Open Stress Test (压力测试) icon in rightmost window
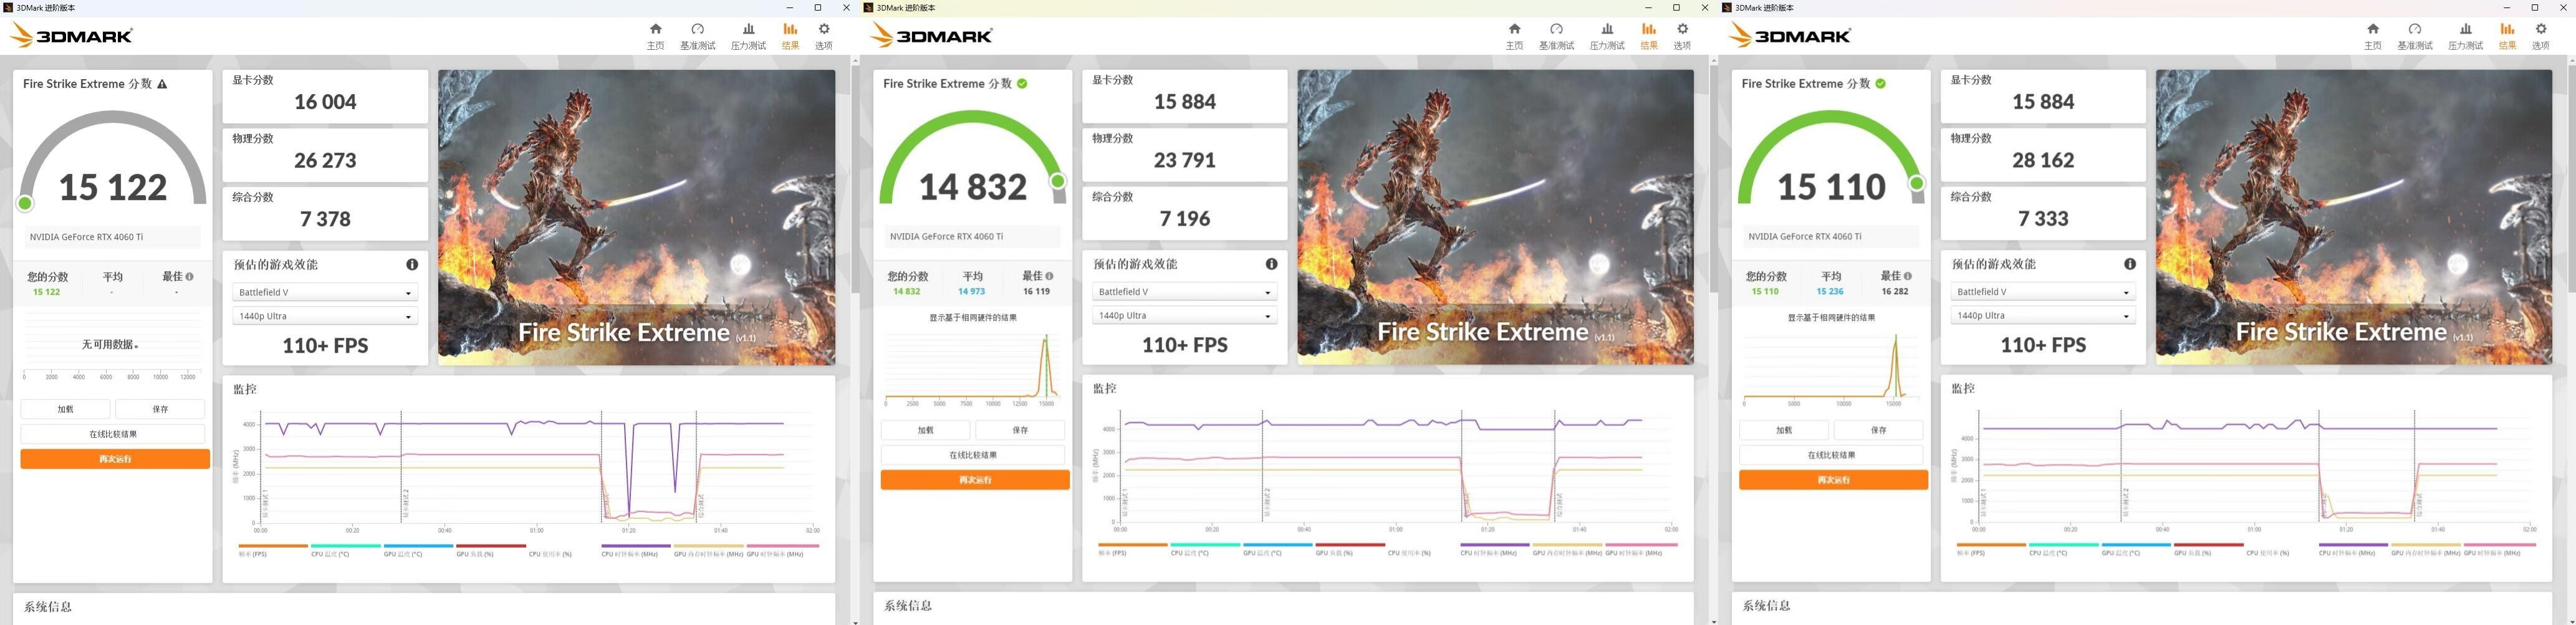The height and width of the screenshot is (625, 2576). coord(2465,35)
